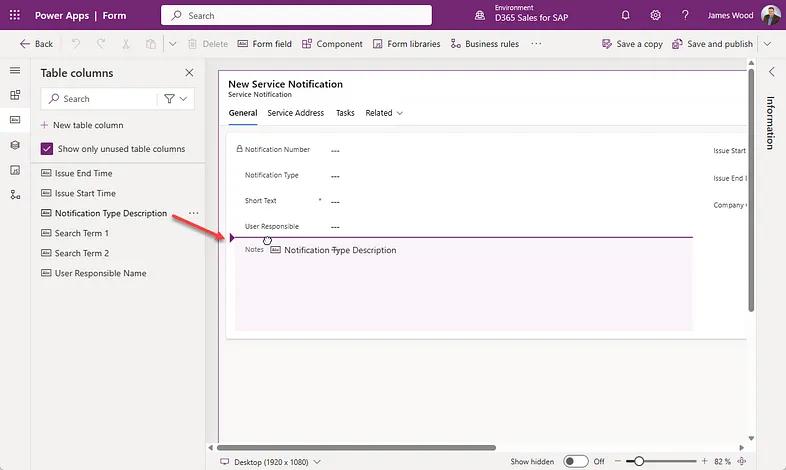
Task: Click the Table columns search field
Action: [99, 99]
